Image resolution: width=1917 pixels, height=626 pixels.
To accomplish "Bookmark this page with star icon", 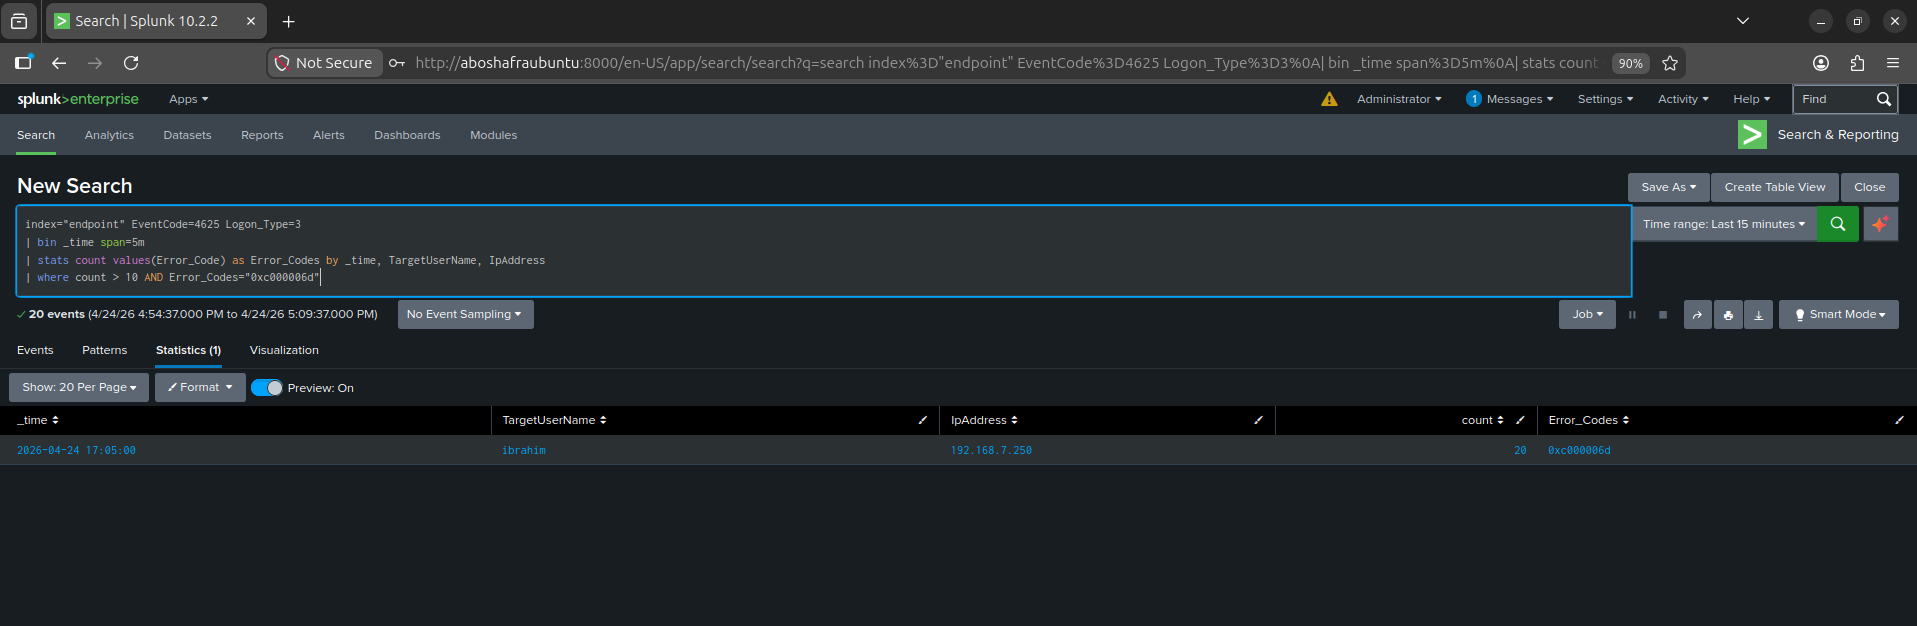I will tap(1669, 63).
